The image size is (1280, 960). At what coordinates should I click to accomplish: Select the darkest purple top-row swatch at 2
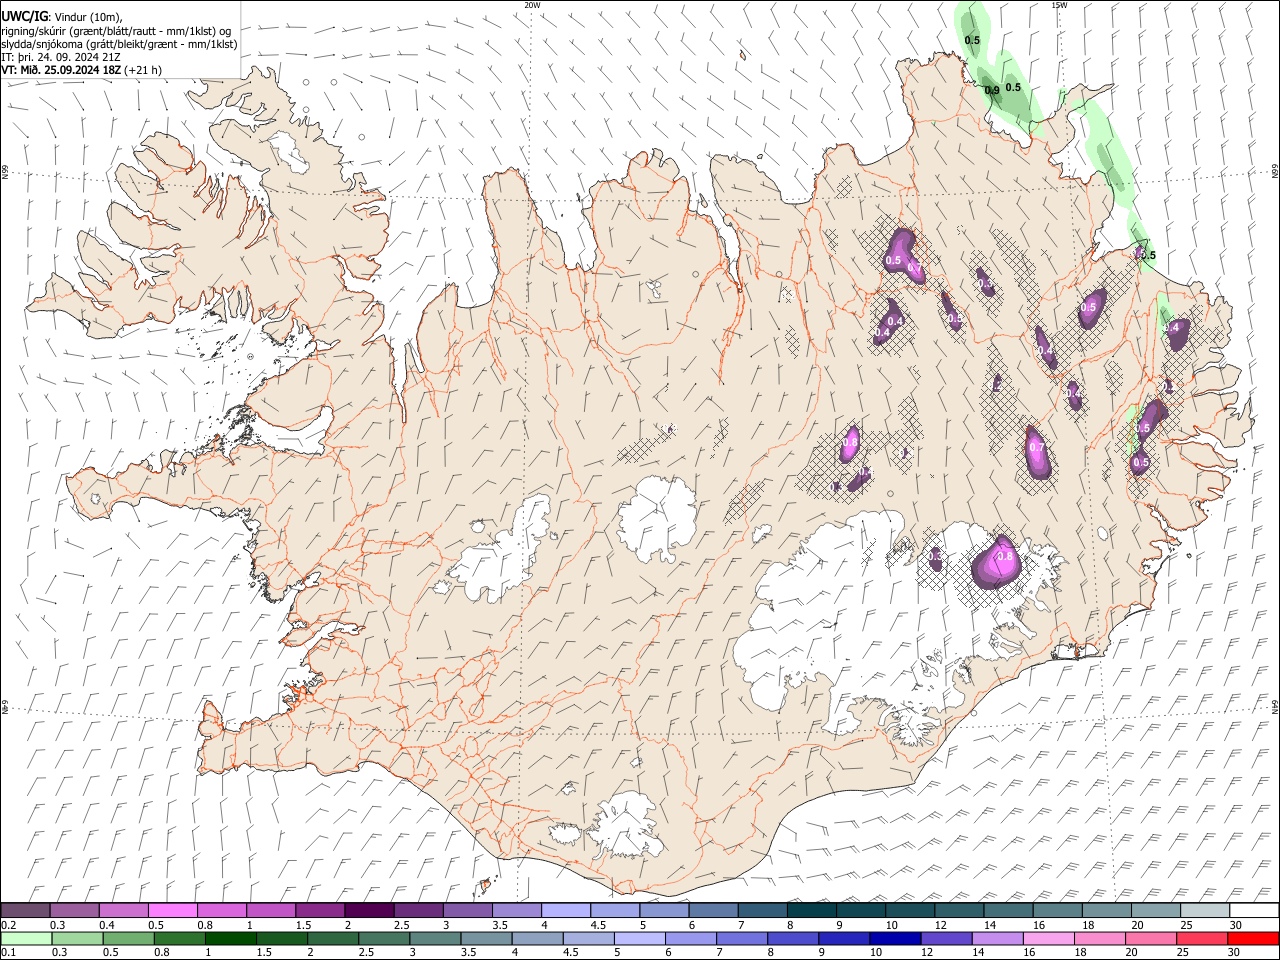pos(368,910)
